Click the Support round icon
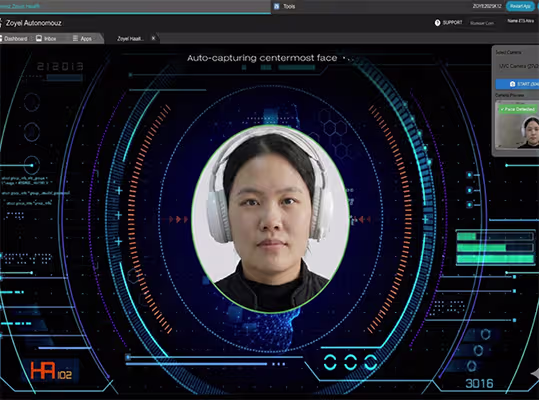539x400 pixels. pyautogui.click(x=437, y=23)
